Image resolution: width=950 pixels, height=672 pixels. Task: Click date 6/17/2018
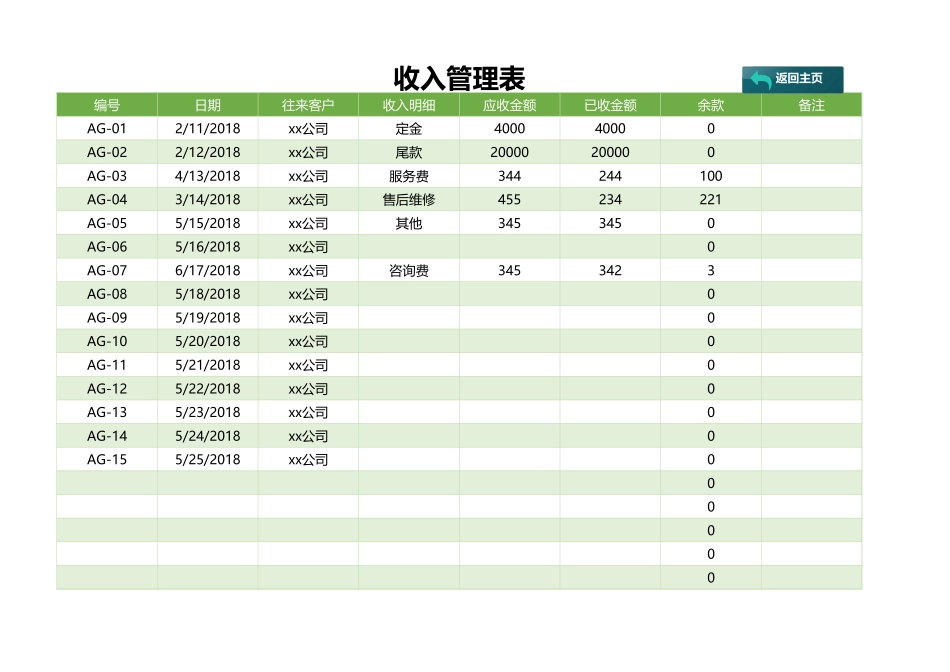[x=208, y=270]
